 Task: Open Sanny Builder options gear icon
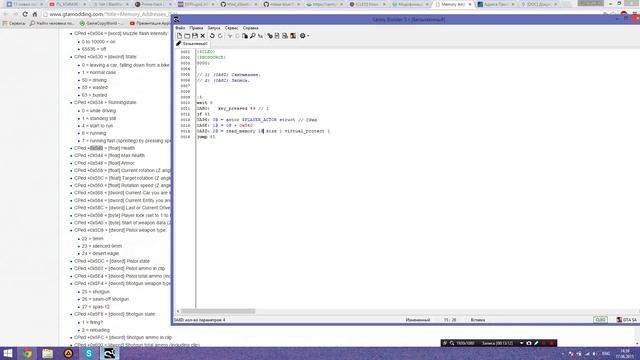tap(302, 36)
